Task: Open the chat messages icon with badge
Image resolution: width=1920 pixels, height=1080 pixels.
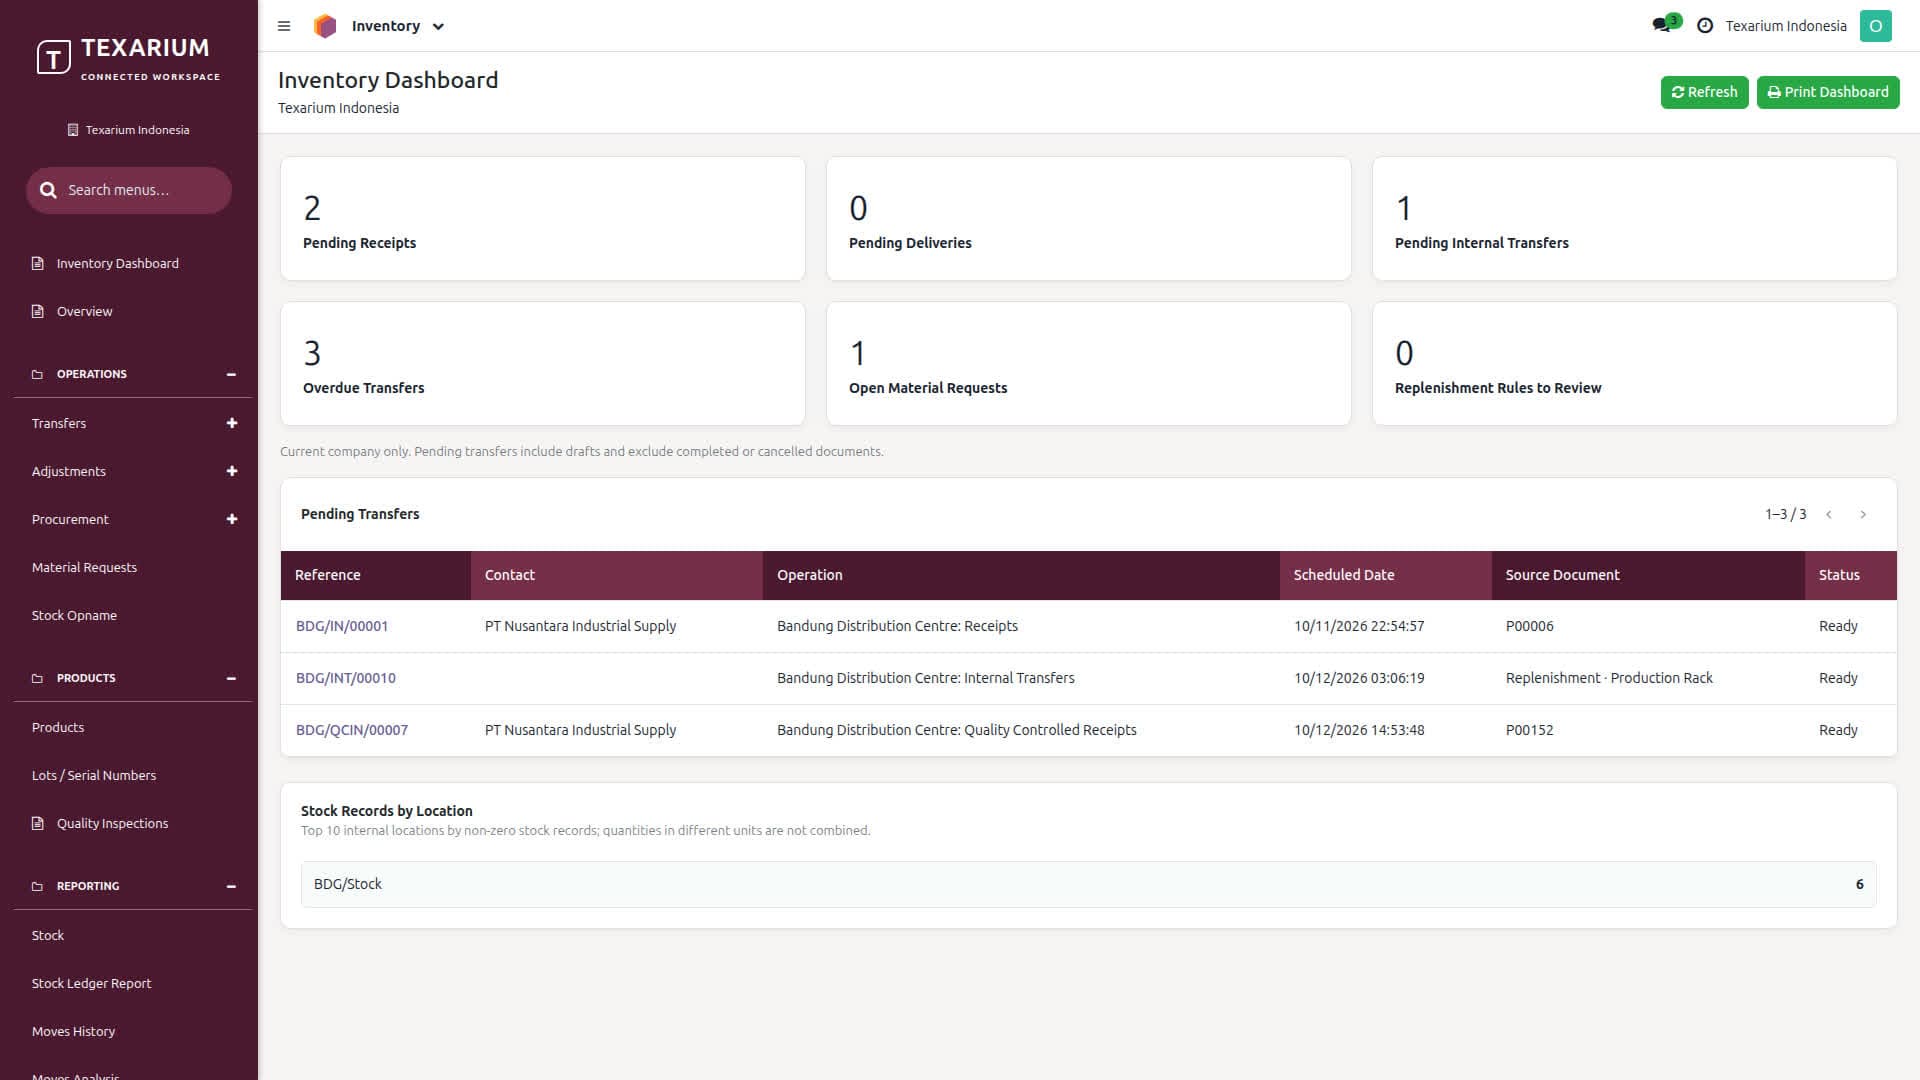Action: coord(1665,24)
